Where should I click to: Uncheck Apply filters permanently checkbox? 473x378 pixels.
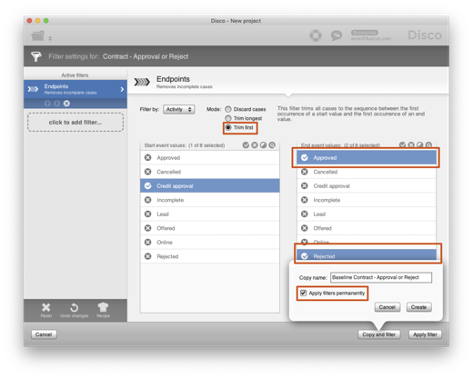click(303, 293)
